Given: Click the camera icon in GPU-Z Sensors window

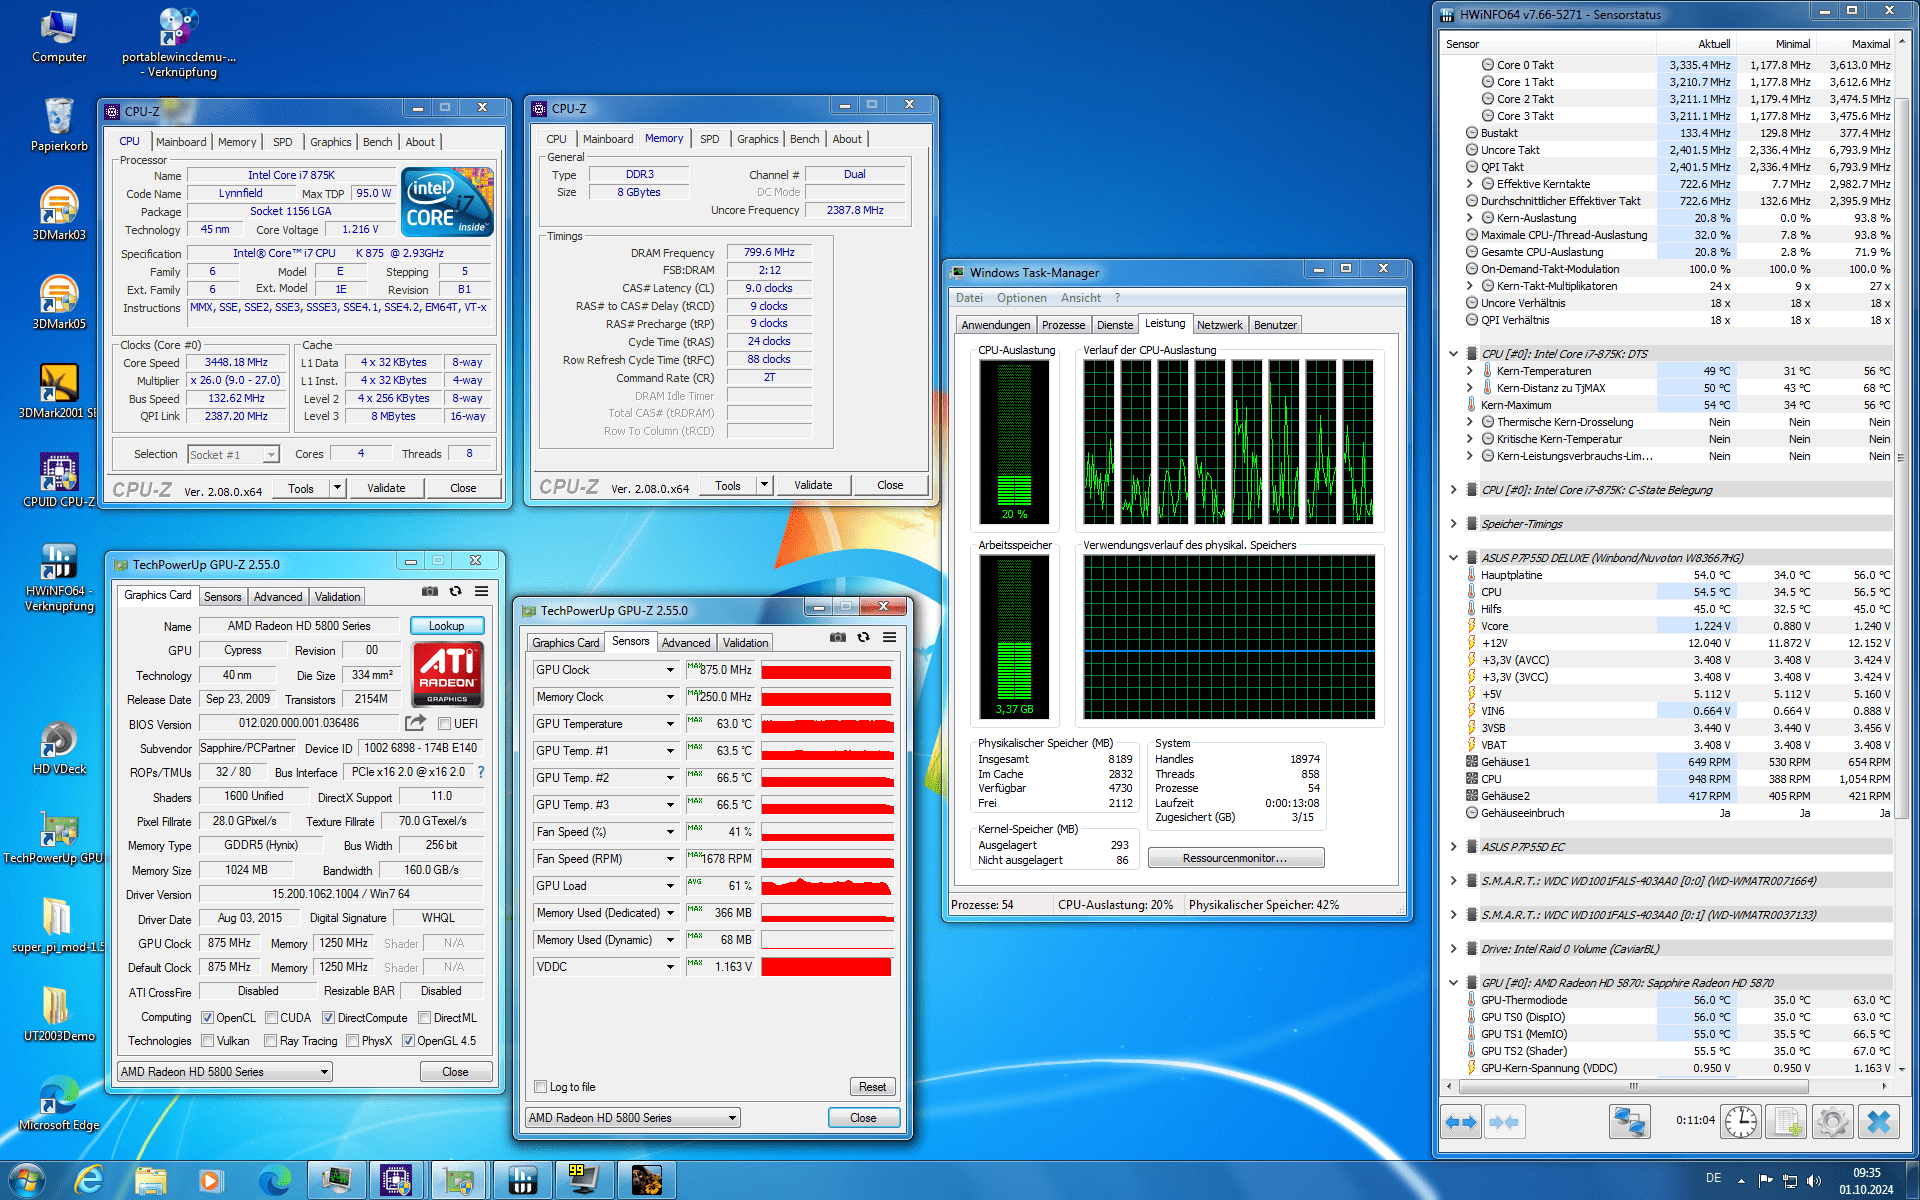Looking at the screenshot, I should [838, 638].
